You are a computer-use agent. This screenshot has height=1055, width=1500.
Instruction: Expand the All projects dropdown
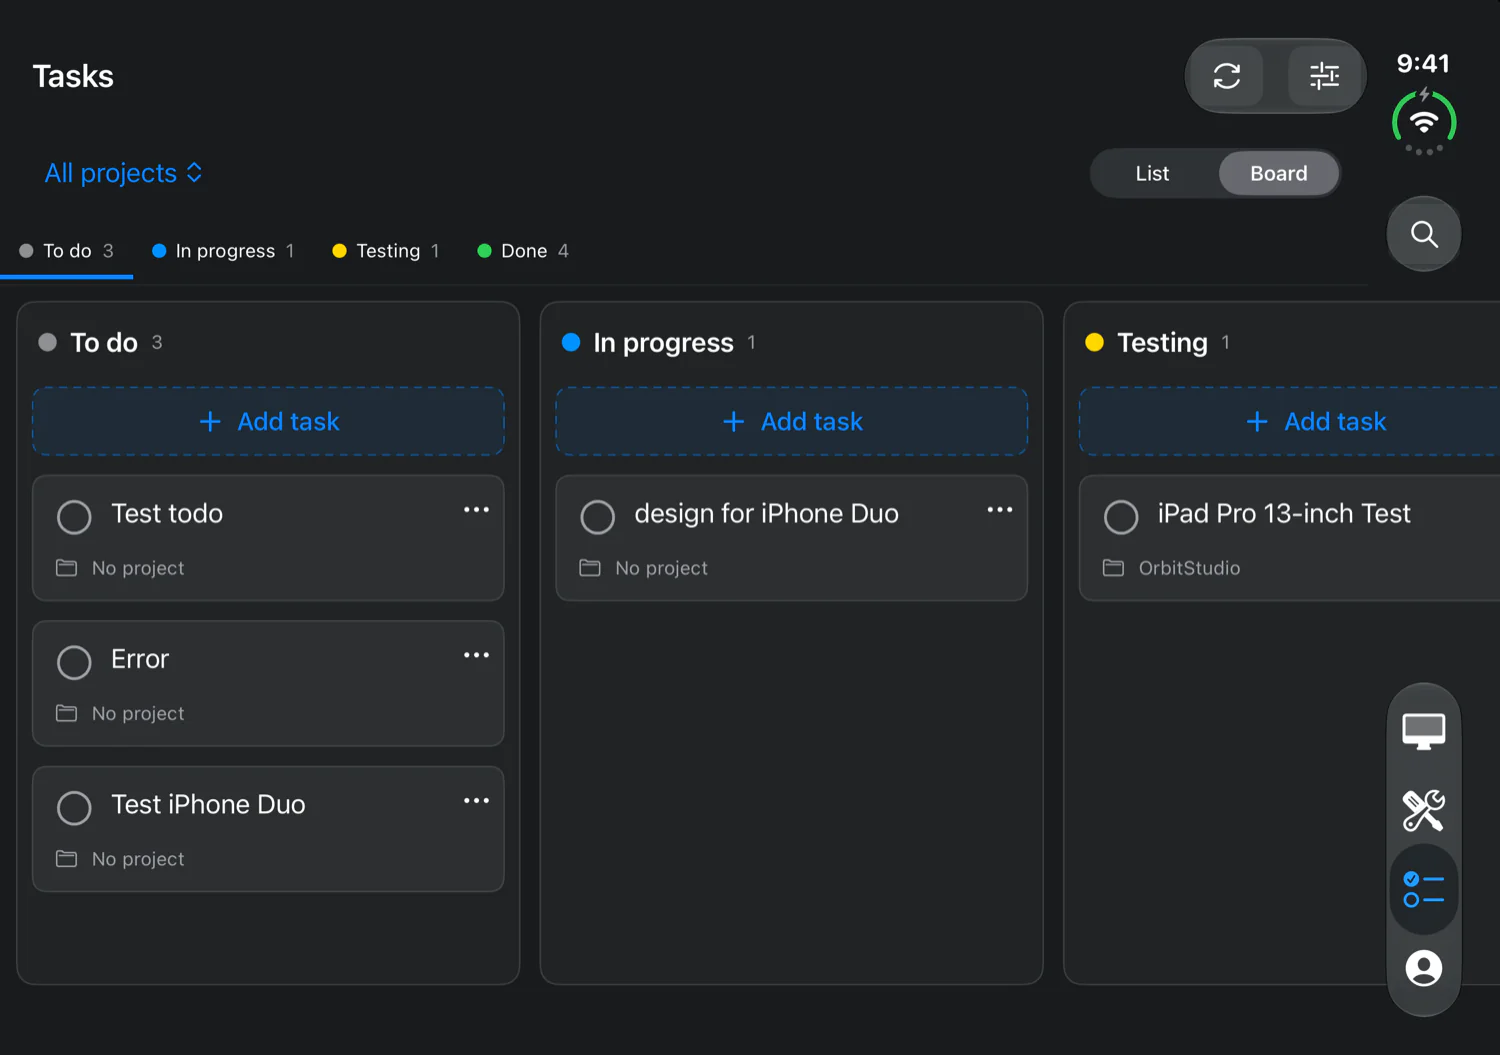pyautogui.click(x=124, y=173)
